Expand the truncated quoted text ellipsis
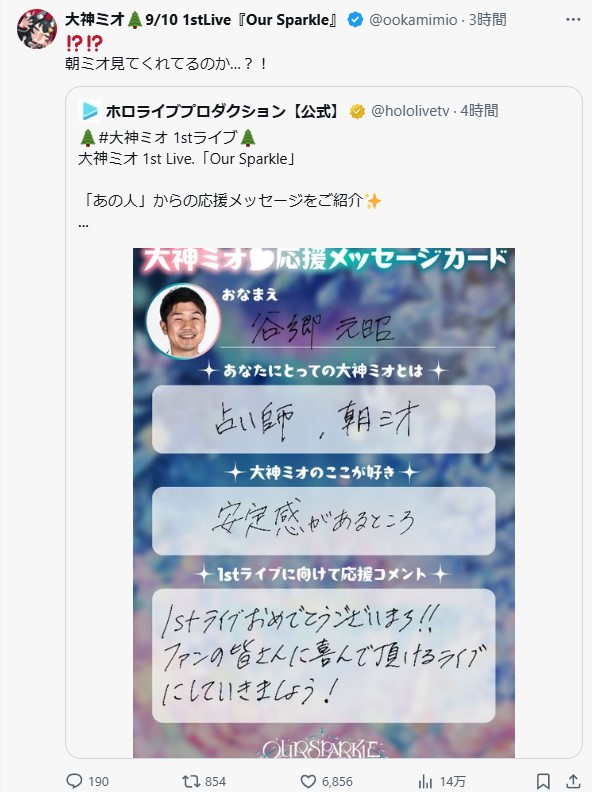This screenshot has width=592, height=792. point(83,224)
